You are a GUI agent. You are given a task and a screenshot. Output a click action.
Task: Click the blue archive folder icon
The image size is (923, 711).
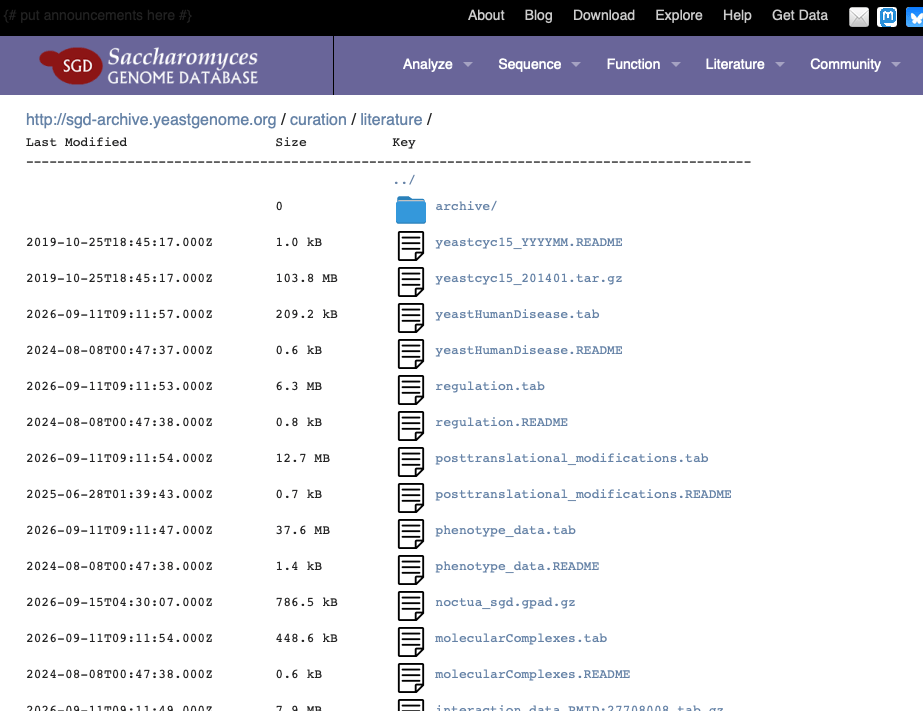[x=410, y=210]
